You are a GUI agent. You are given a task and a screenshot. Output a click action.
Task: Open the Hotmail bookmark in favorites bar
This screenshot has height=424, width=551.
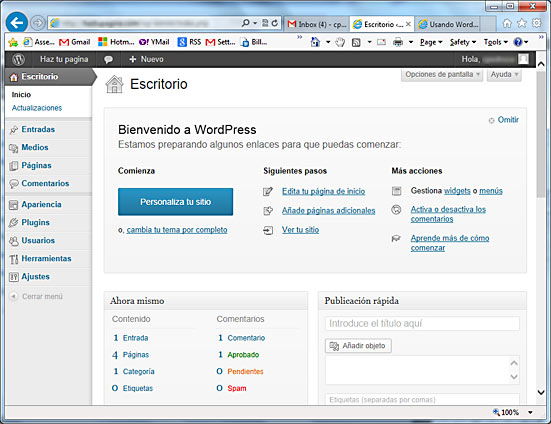[116, 42]
